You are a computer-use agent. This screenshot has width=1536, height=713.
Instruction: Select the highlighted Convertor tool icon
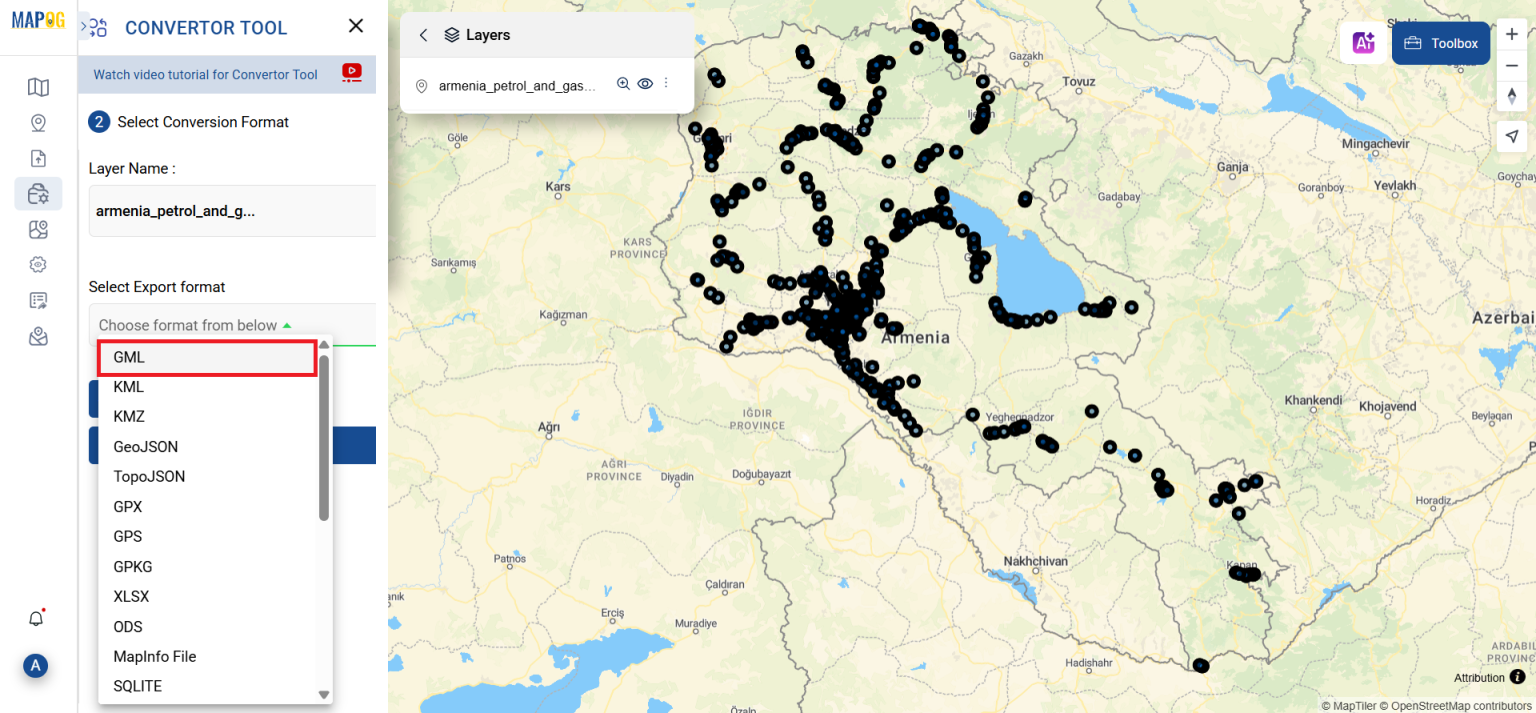pyautogui.click(x=38, y=194)
